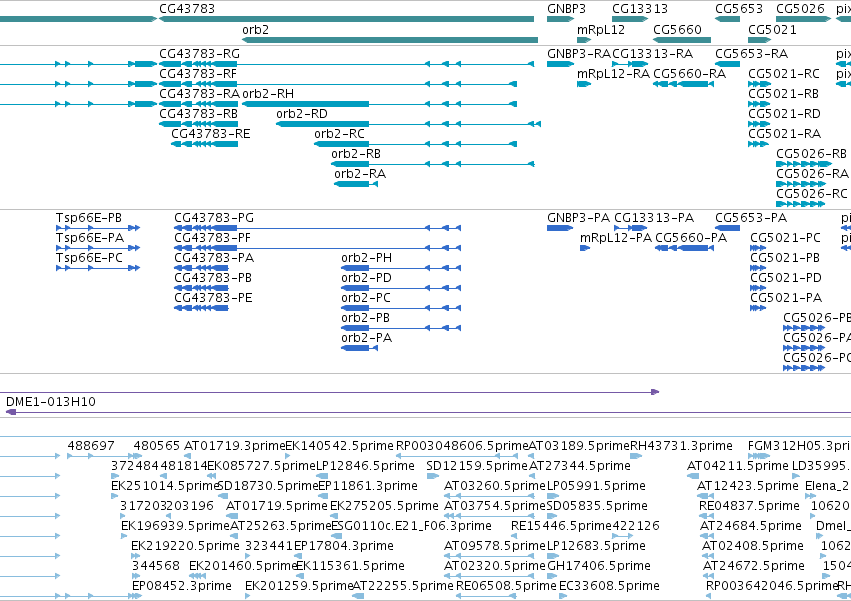Open EST RH43731.3prime
The height and width of the screenshot is (601, 851).
[x=681, y=446]
